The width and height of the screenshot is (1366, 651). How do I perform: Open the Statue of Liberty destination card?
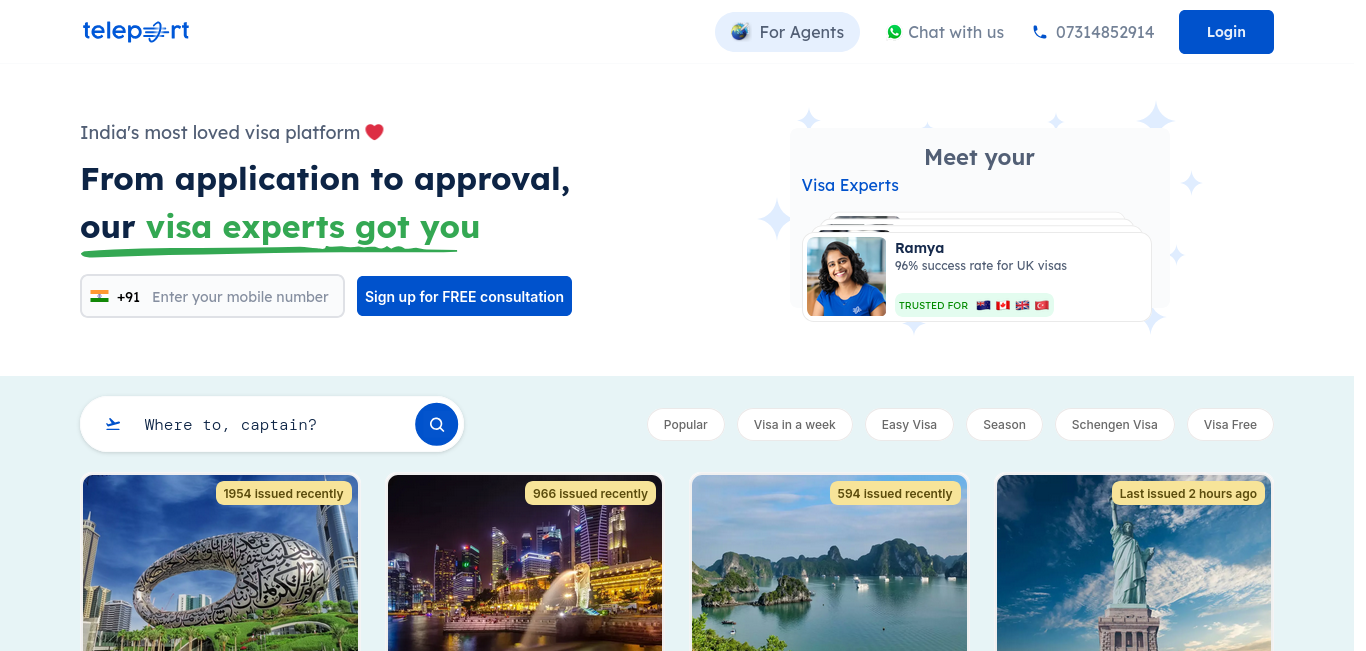pos(1134,563)
